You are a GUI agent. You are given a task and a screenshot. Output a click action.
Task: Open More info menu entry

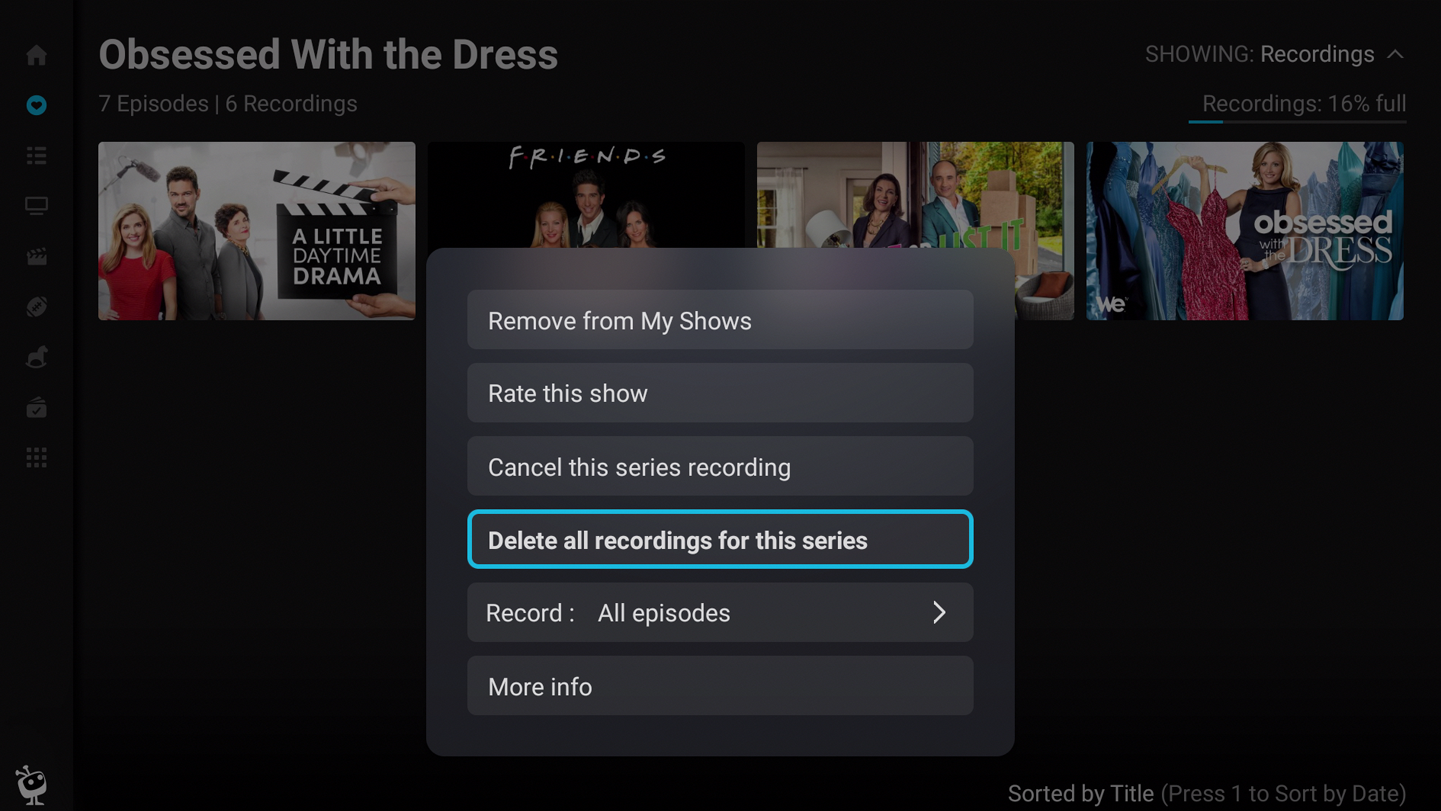click(720, 686)
